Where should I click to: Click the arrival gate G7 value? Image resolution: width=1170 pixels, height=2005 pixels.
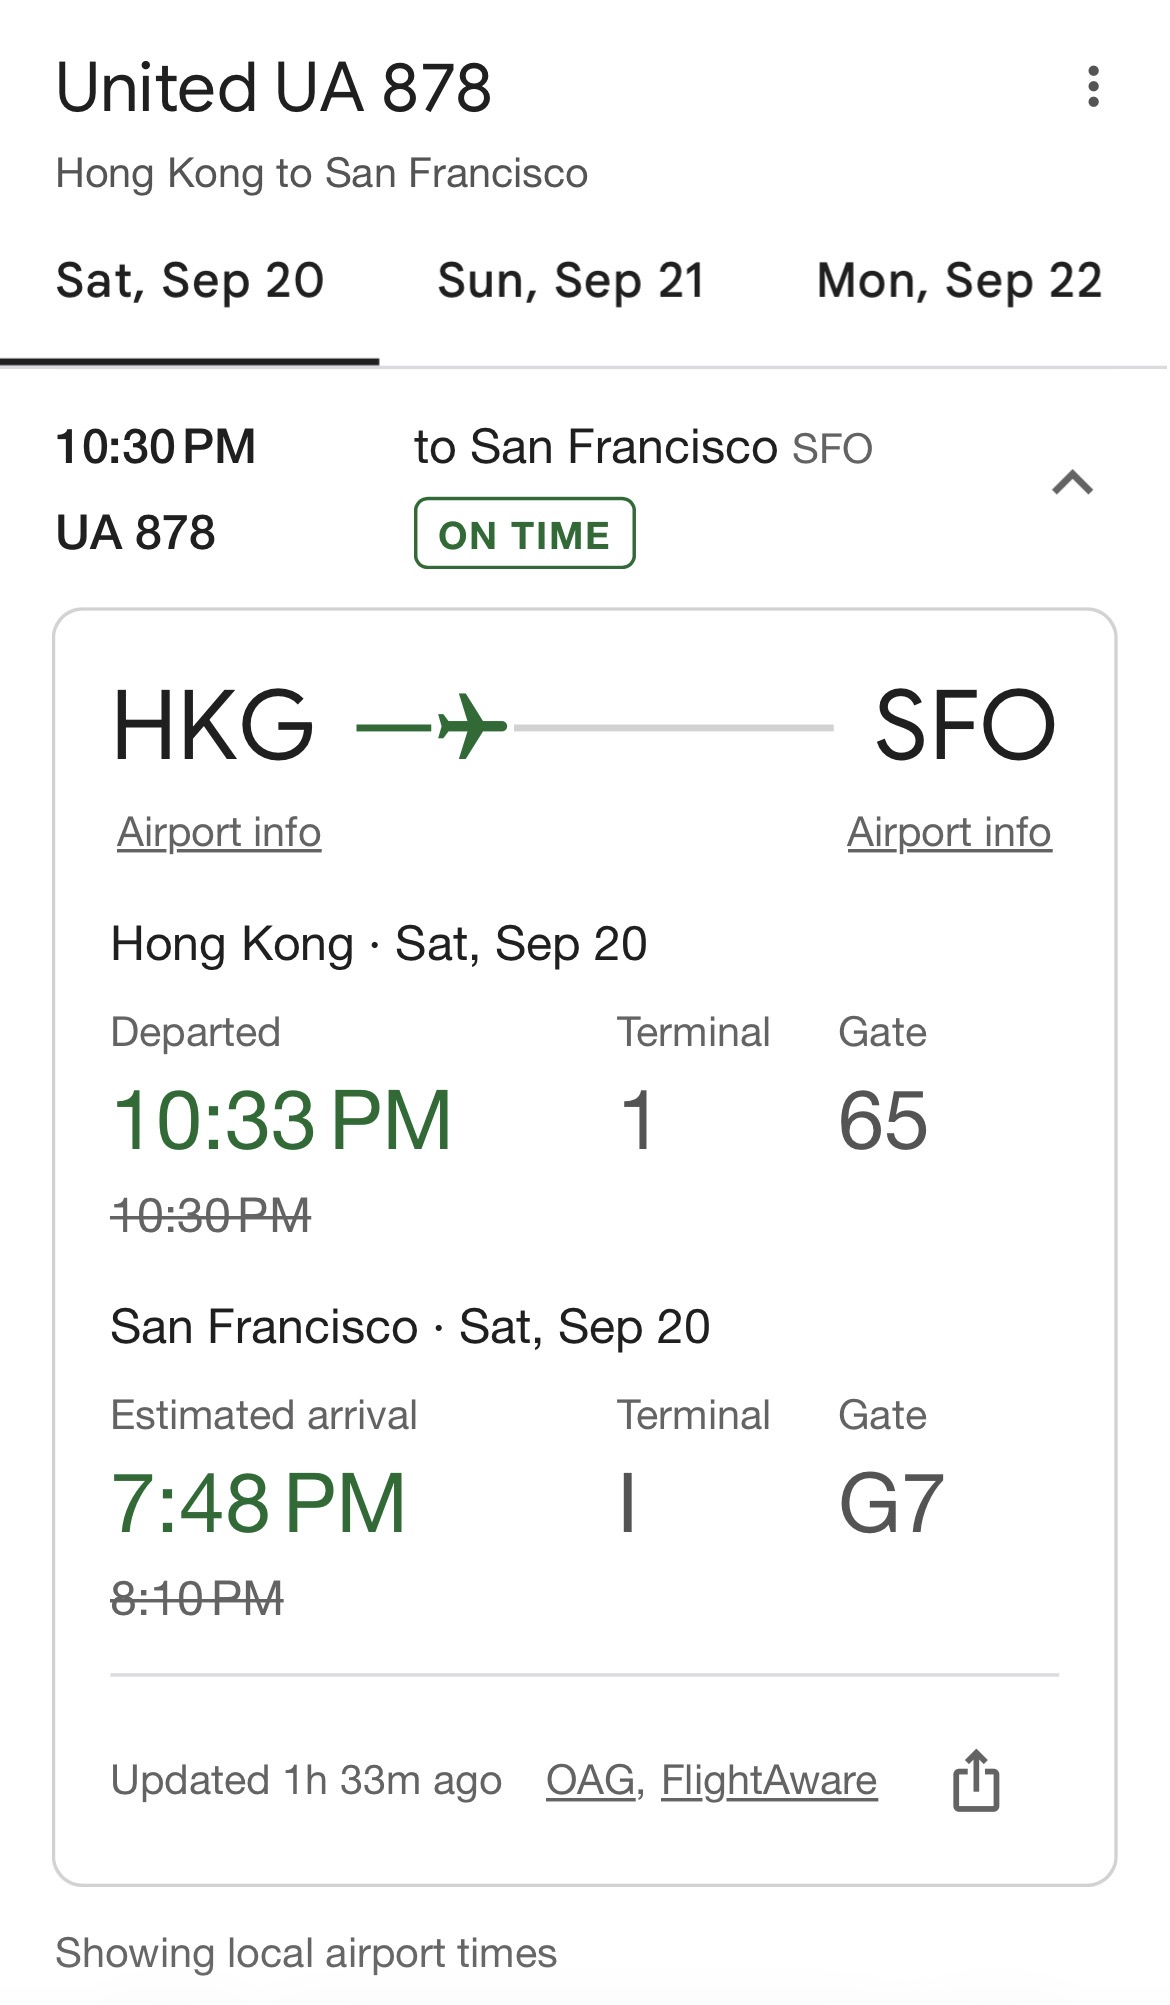pos(890,1503)
